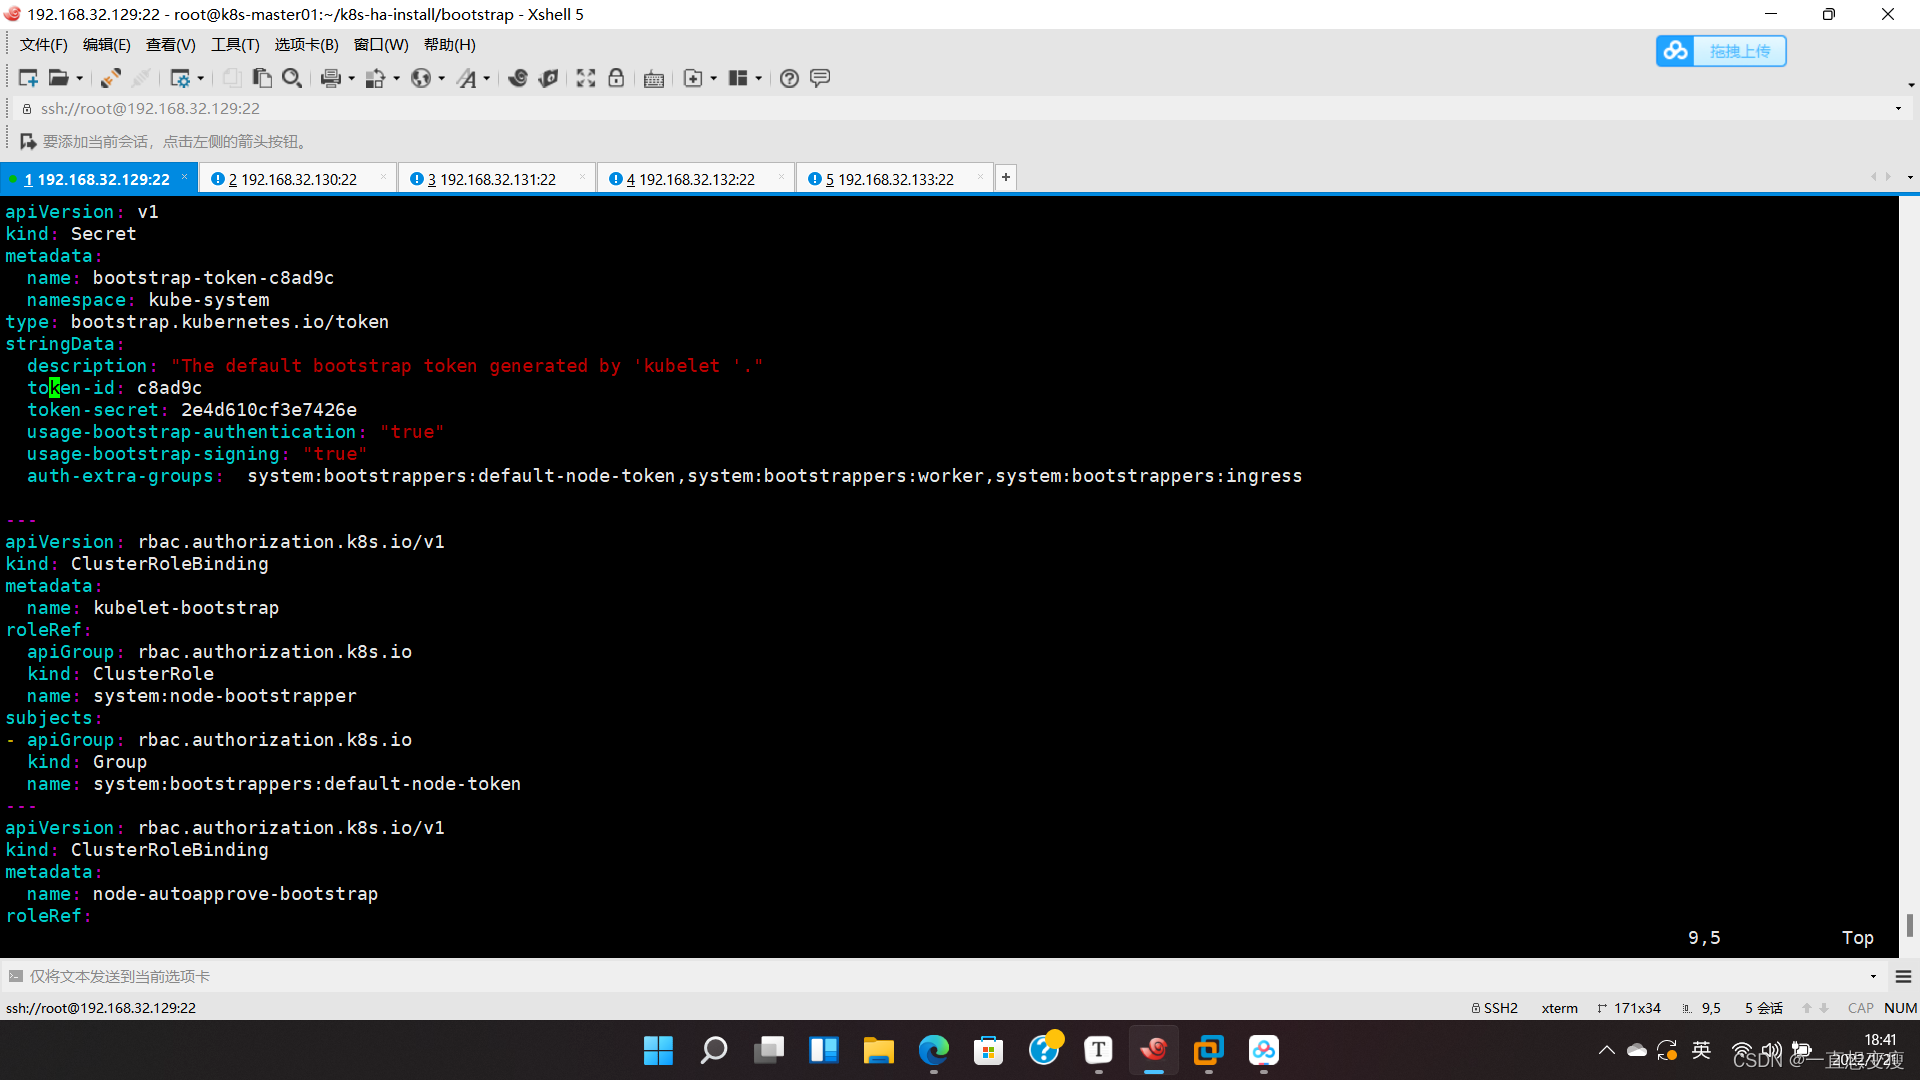Click the 拖拽上传 cloud upload button
This screenshot has height=1080, width=1920.
coord(1721,51)
